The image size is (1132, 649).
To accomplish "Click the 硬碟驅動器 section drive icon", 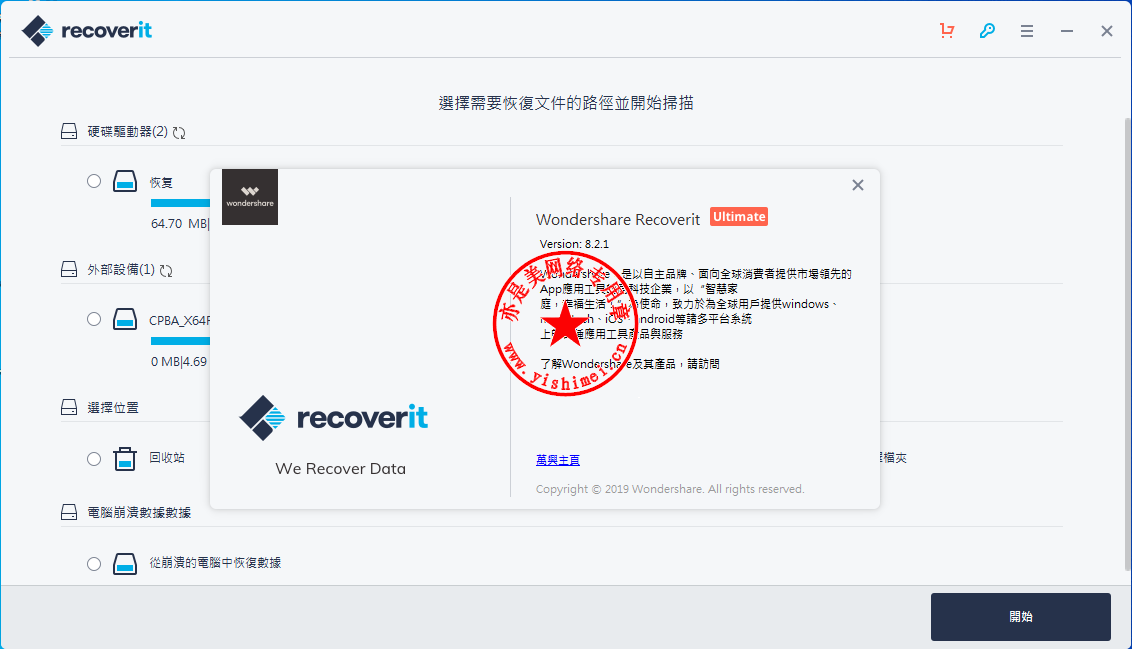I will click(x=69, y=131).
